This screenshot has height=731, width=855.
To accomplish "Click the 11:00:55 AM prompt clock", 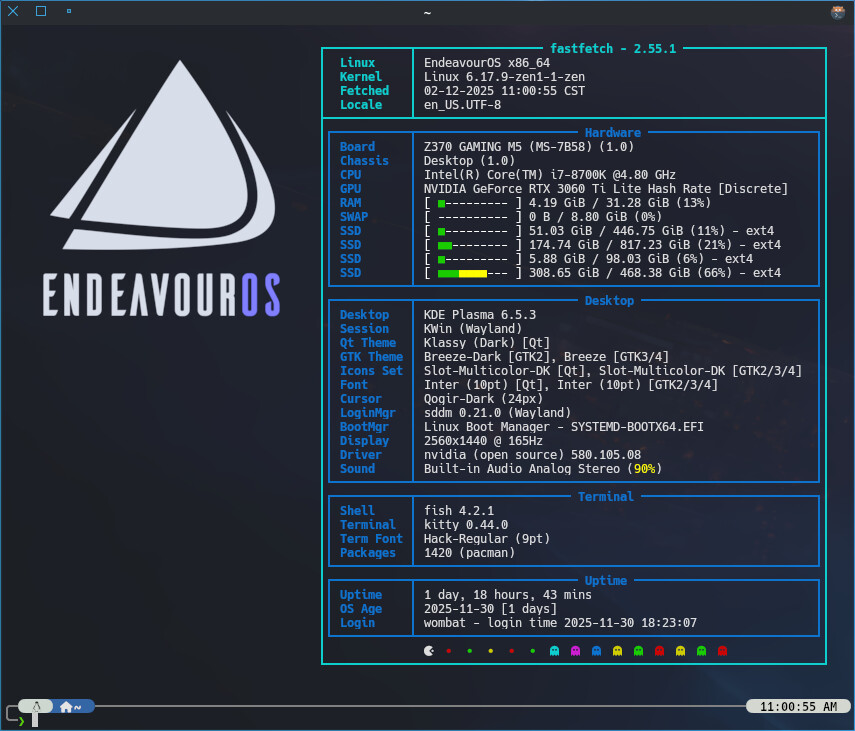I will pyautogui.click(x=798, y=706).
